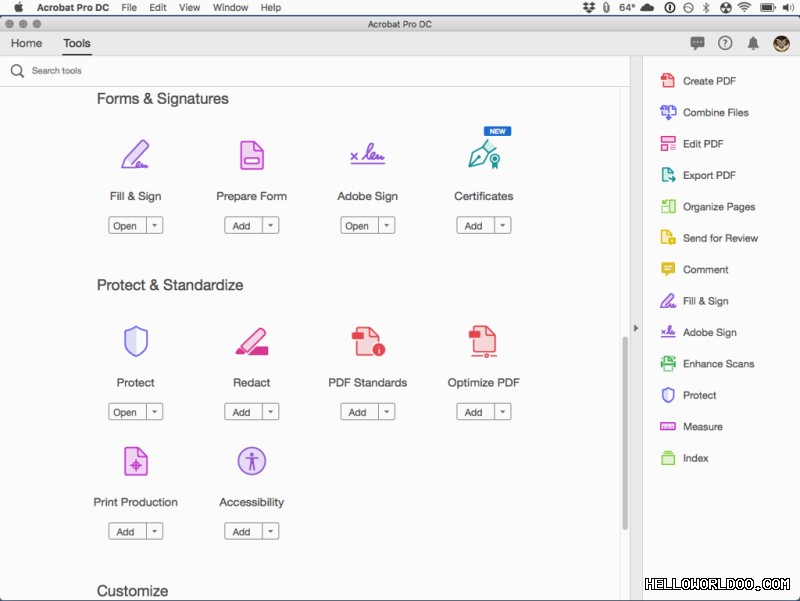Click the Add button under Certificates
Image resolution: width=800 pixels, height=601 pixels.
pyautogui.click(x=476, y=225)
